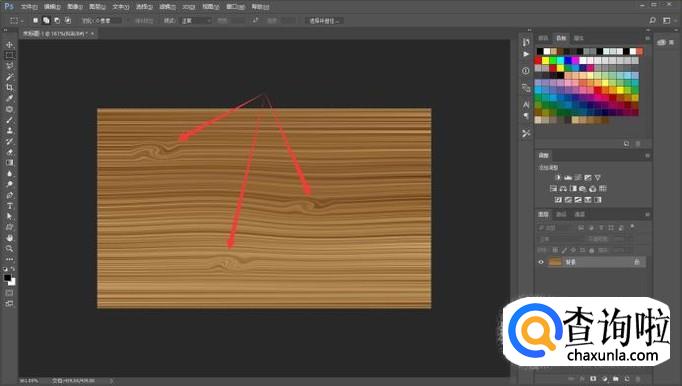Hide the 背景 layer with eye icon
The width and height of the screenshot is (682, 386).
pyautogui.click(x=541, y=262)
